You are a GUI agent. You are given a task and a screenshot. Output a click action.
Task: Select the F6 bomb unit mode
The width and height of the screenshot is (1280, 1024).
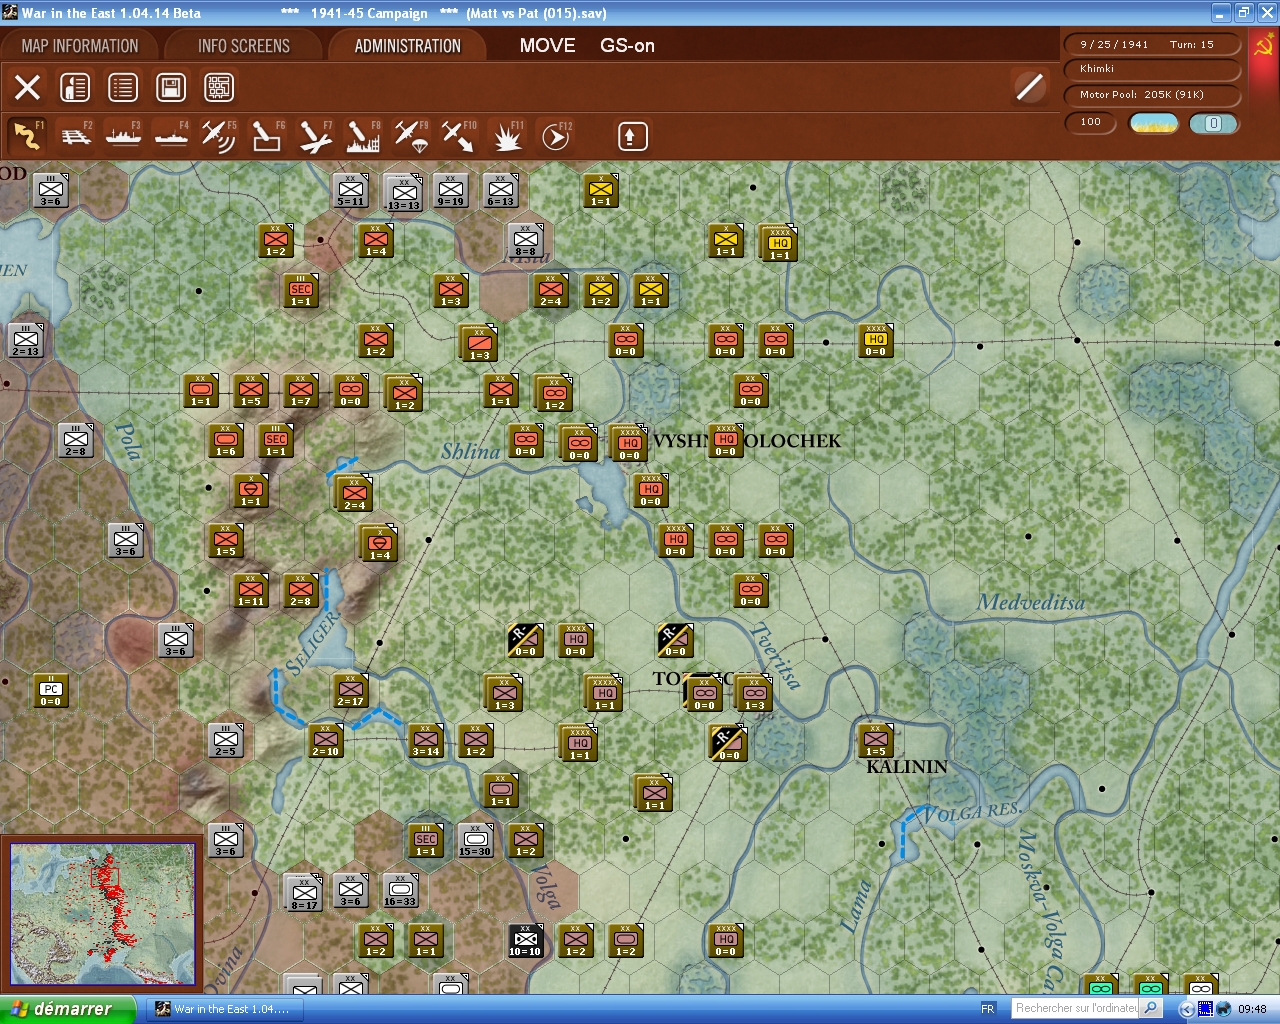pyautogui.click(x=267, y=136)
